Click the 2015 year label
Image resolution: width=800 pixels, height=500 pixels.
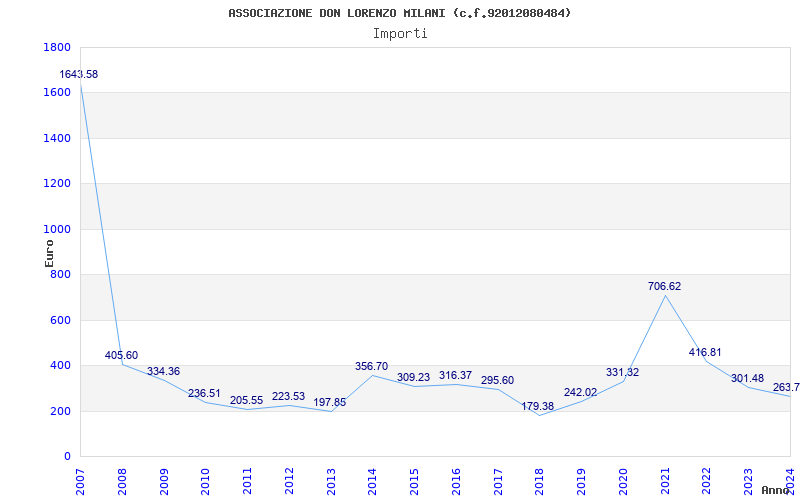click(415, 482)
